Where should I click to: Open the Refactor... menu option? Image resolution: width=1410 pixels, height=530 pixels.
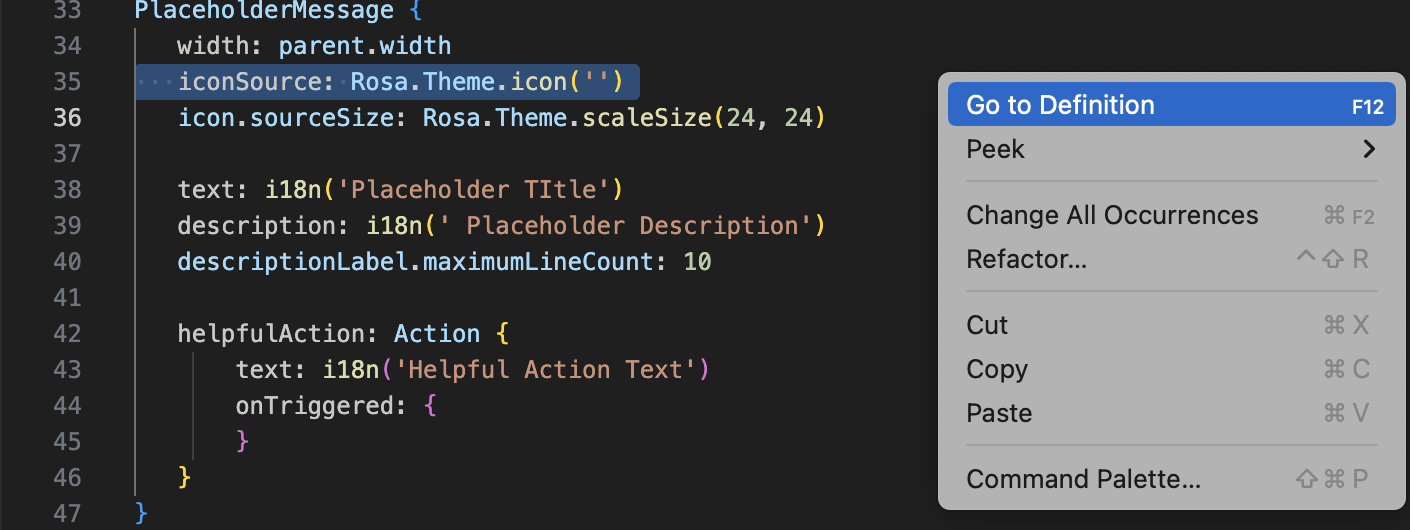[1026, 259]
